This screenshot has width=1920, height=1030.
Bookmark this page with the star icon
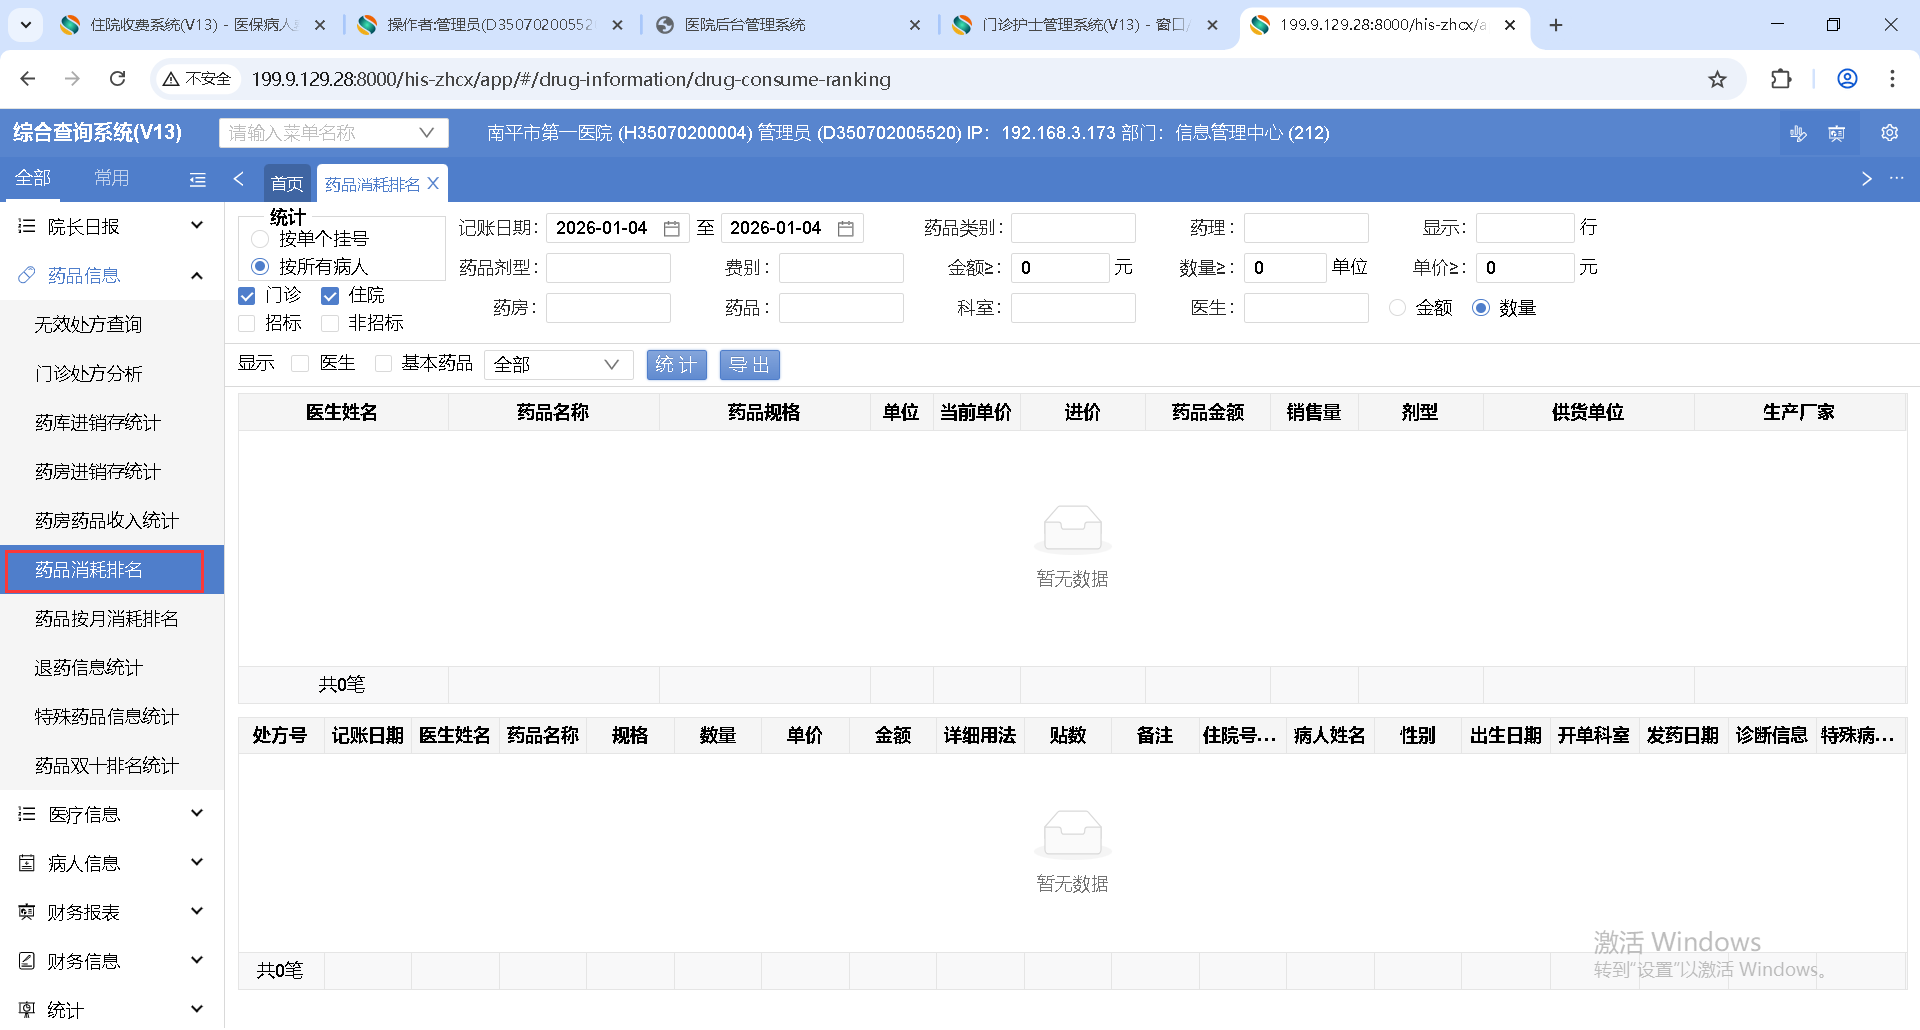click(1717, 79)
